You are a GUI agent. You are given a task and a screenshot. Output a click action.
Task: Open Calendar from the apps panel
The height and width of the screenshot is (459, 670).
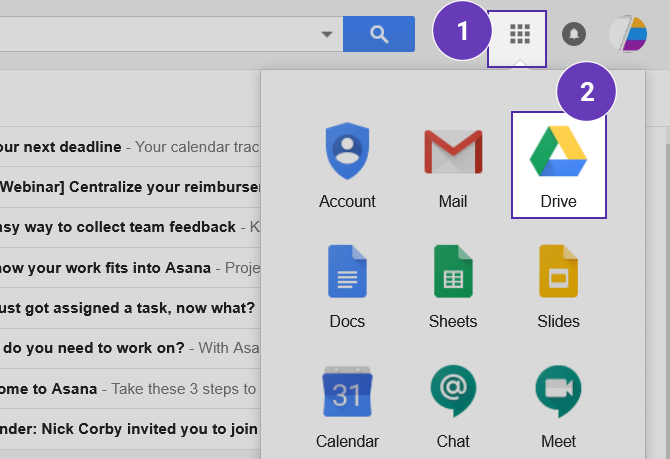[347, 406]
